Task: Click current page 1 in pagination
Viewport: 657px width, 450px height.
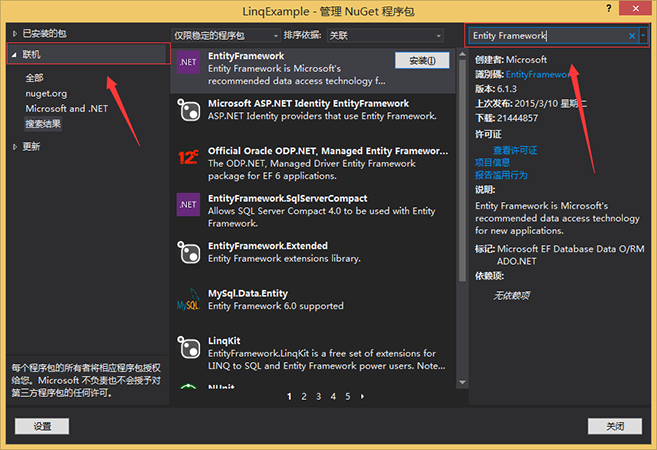Action: pos(289,396)
